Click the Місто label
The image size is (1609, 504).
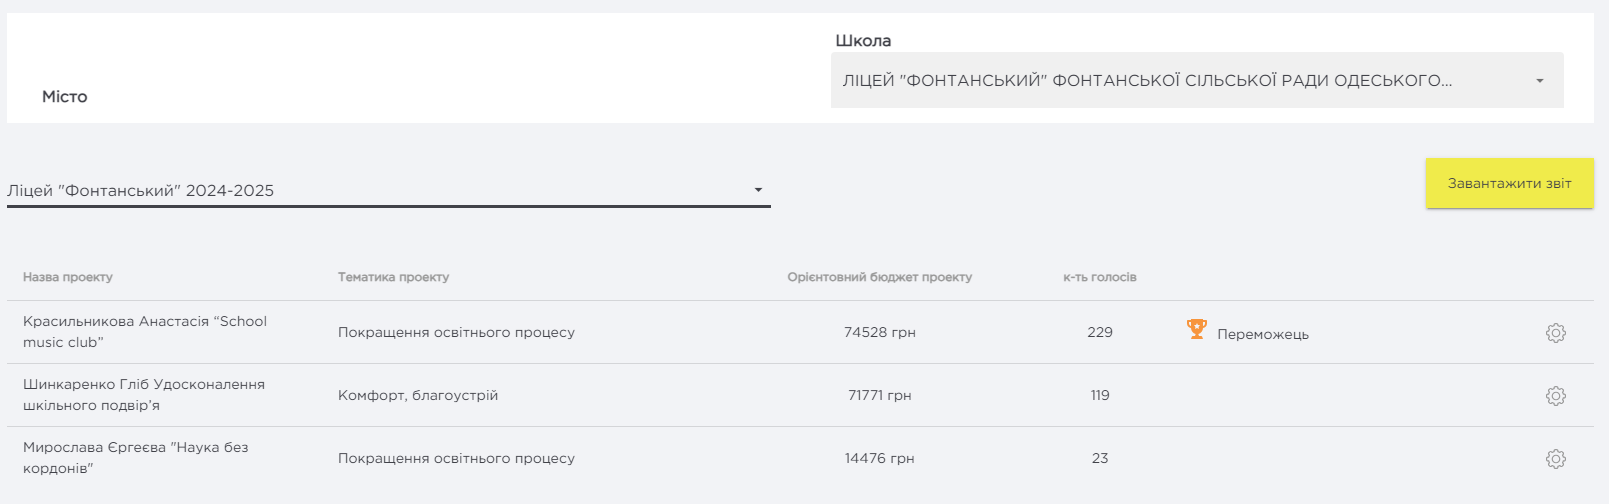pos(65,97)
